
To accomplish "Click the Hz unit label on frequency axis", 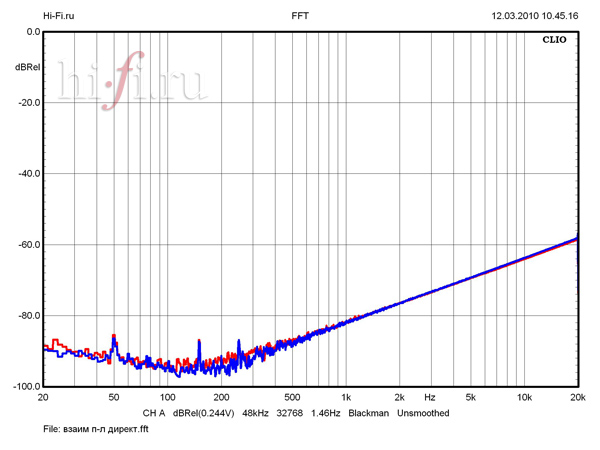I will 430,398.
